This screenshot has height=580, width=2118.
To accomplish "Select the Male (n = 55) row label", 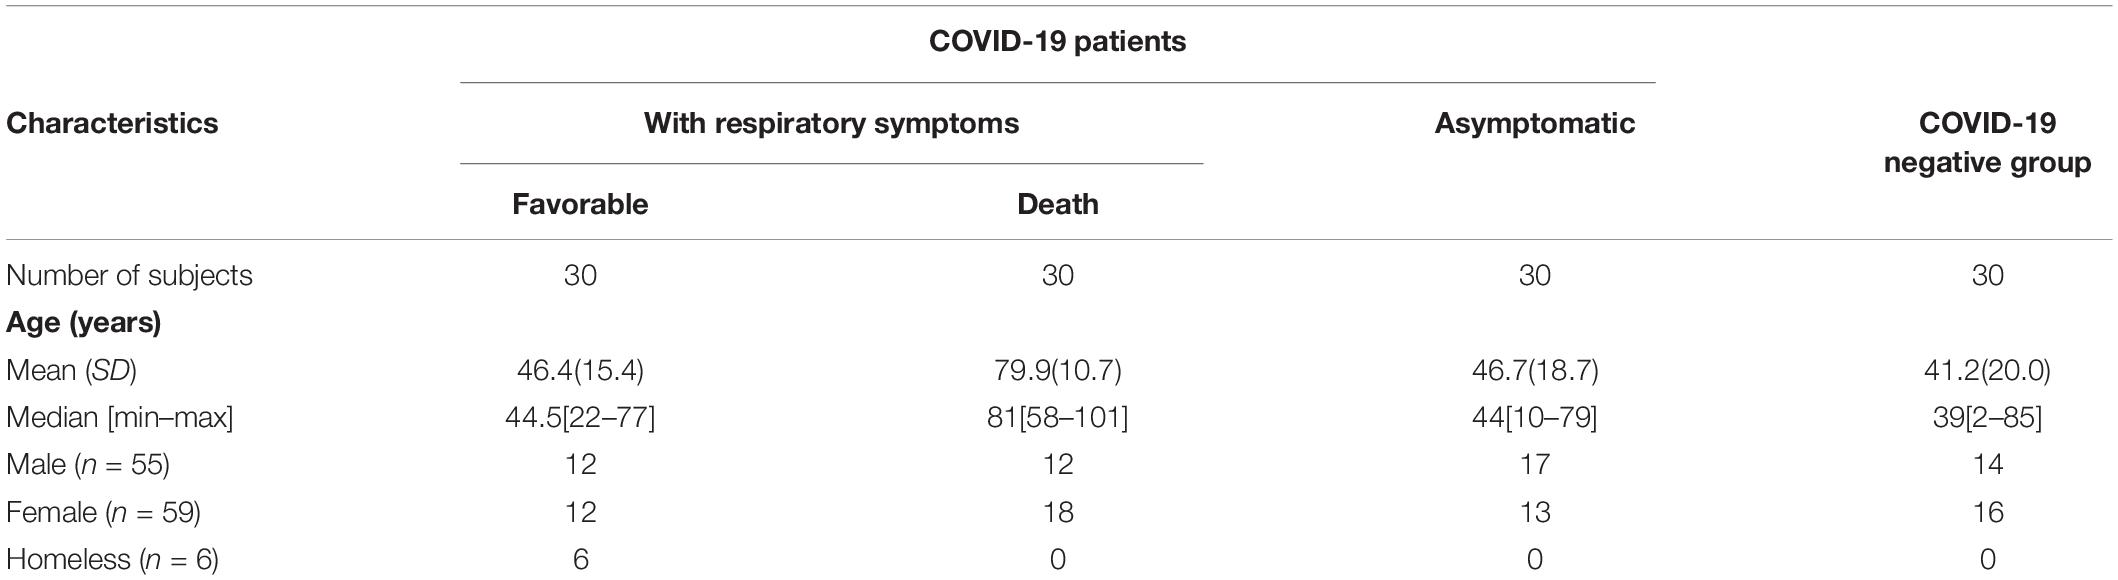I will (88, 465).
